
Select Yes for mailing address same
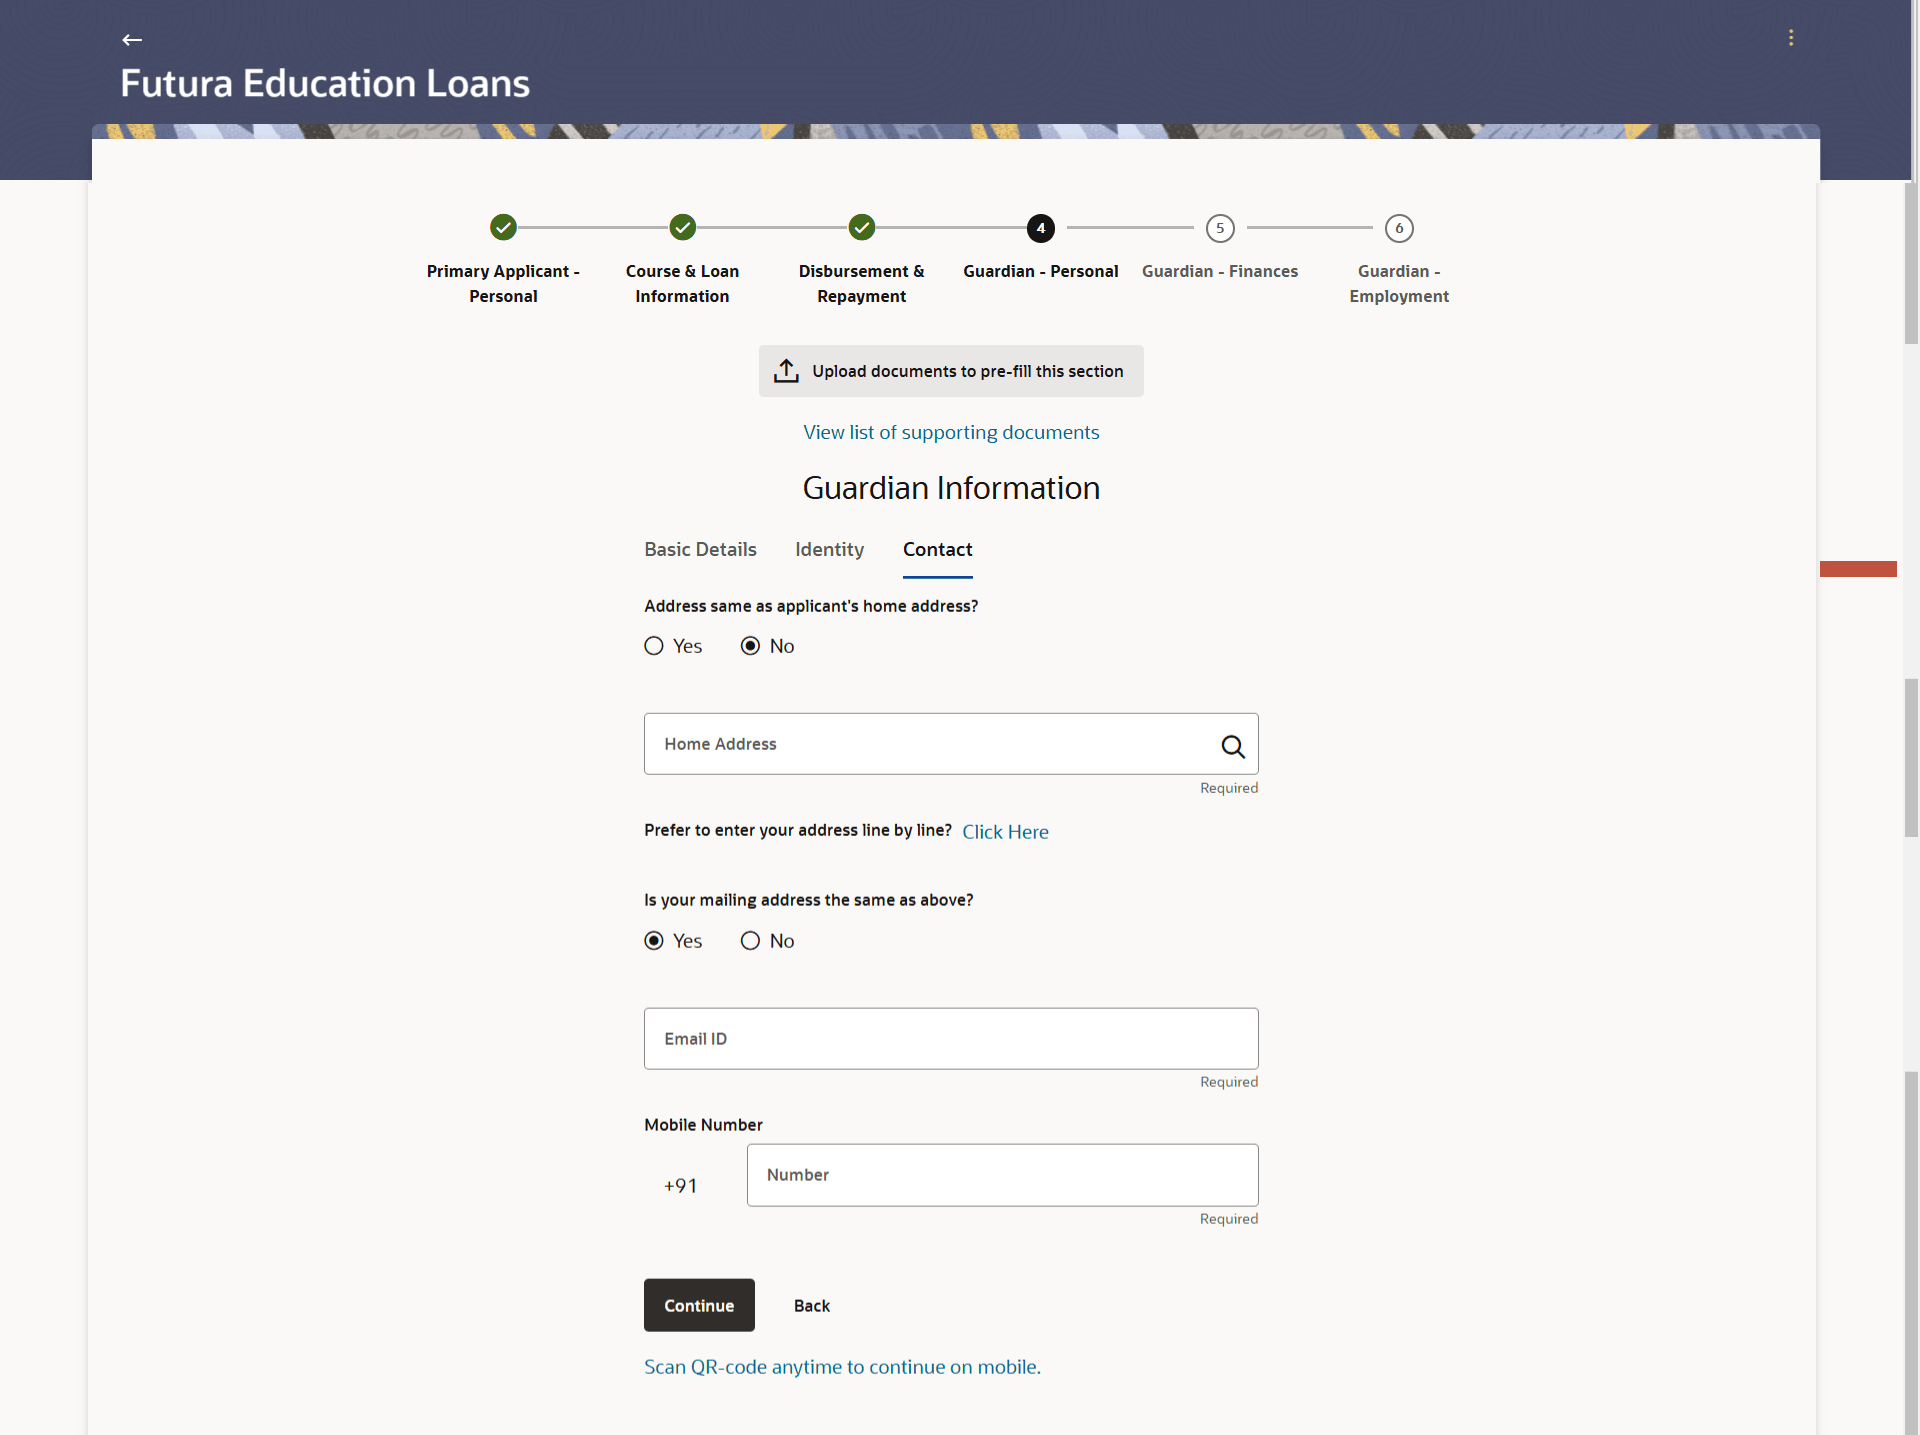(654, 941)
